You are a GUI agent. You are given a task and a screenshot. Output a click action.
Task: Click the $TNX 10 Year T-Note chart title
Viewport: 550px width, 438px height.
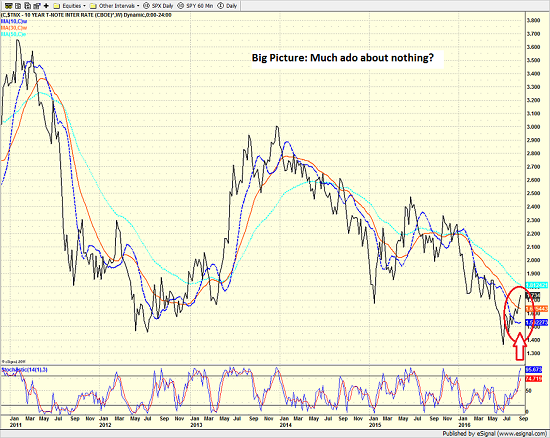[86, 15]
